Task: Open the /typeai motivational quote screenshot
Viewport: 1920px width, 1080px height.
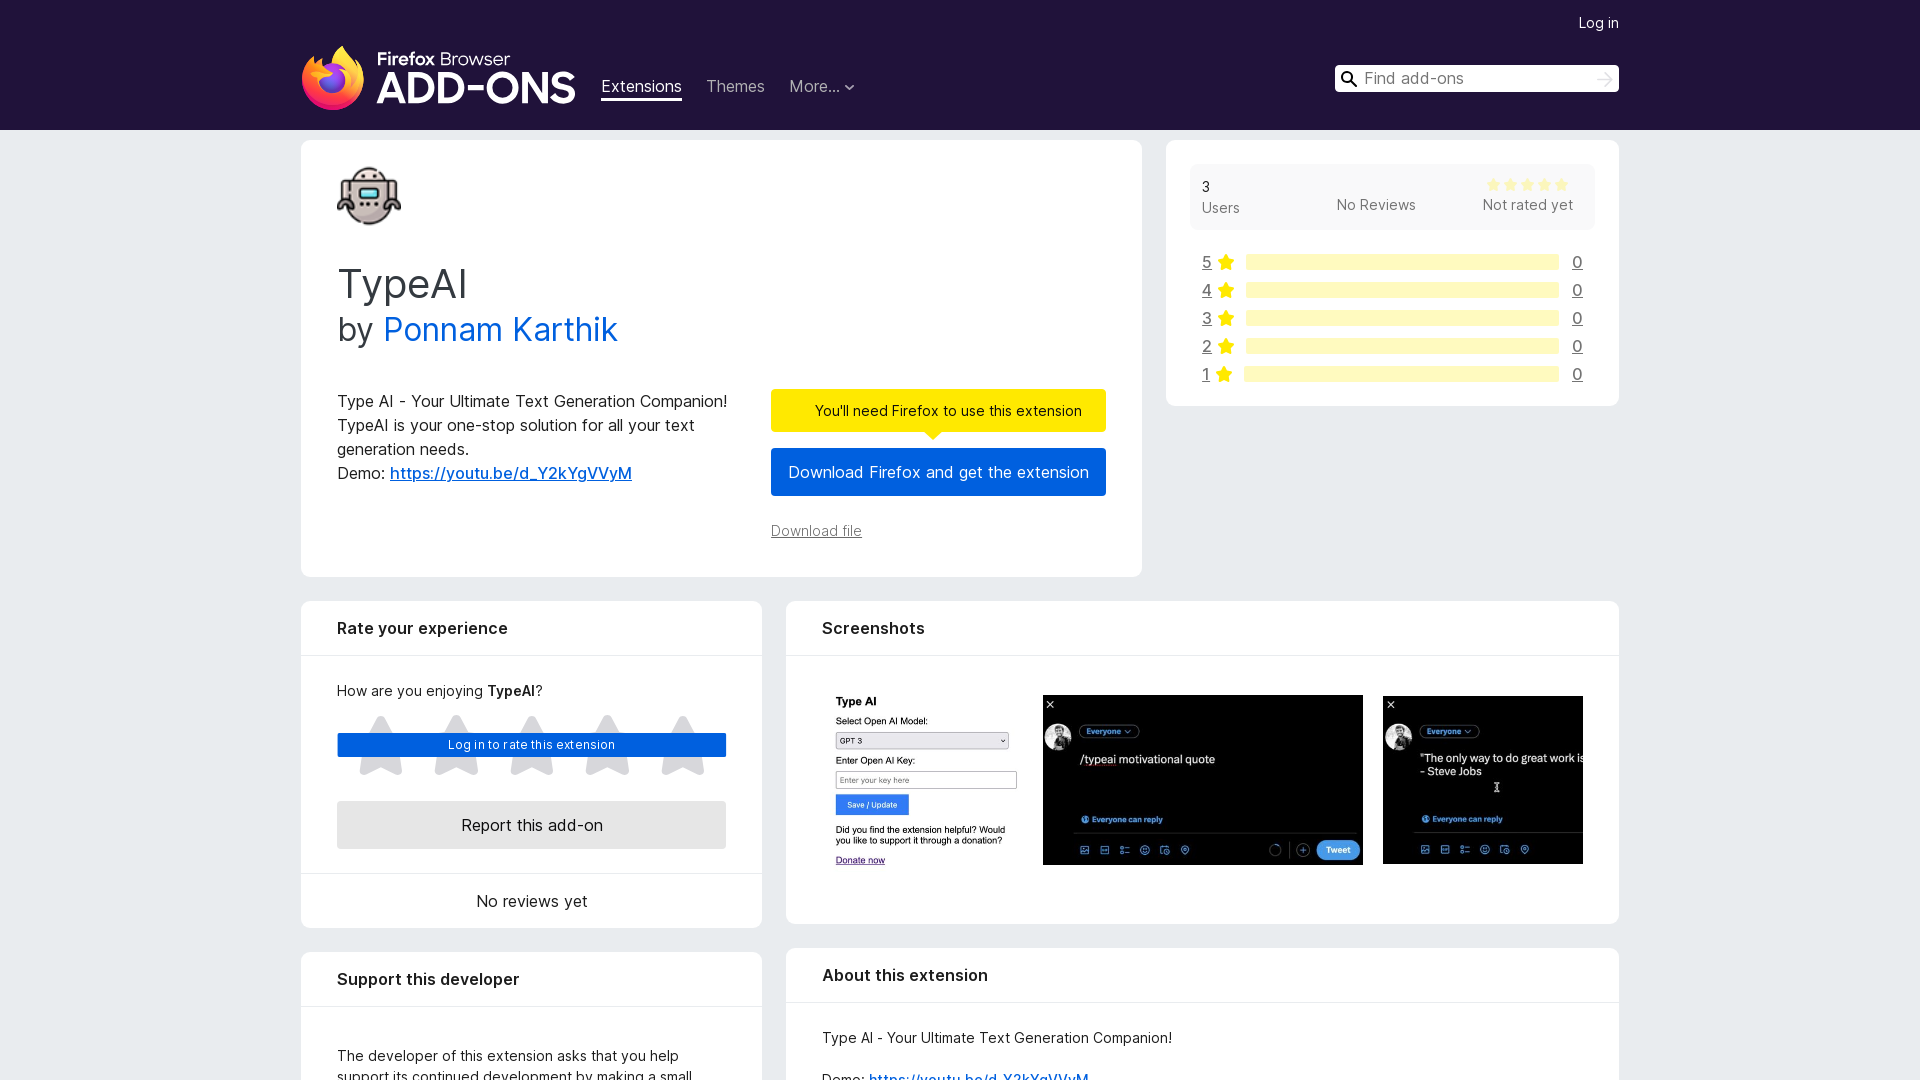Action: 1203,780
